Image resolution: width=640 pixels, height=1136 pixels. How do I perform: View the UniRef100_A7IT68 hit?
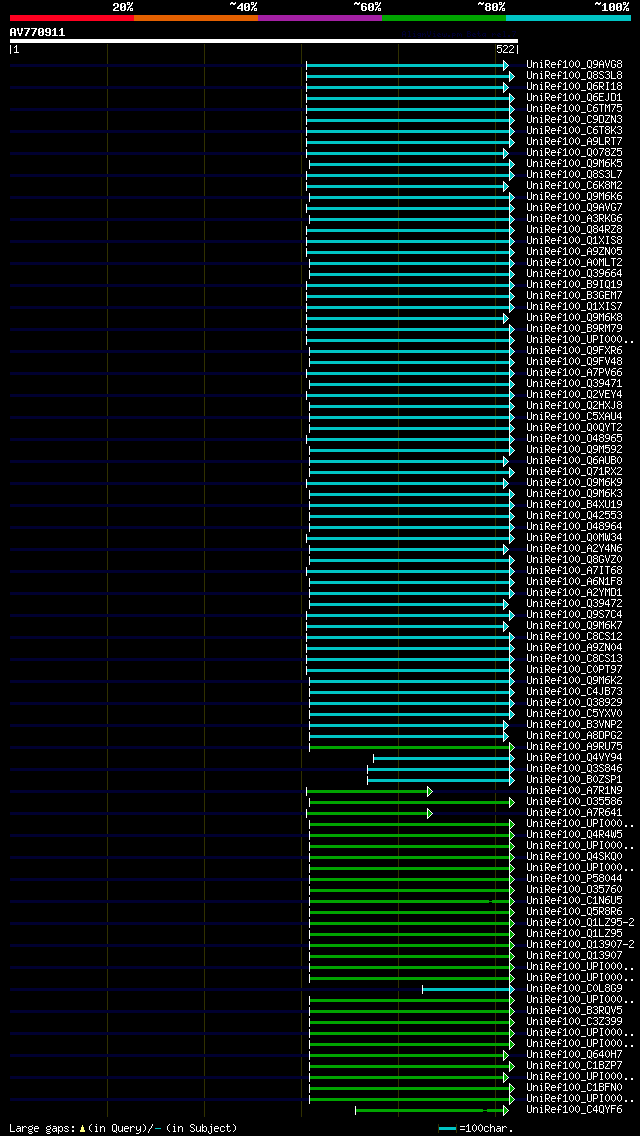click(574, 570)
